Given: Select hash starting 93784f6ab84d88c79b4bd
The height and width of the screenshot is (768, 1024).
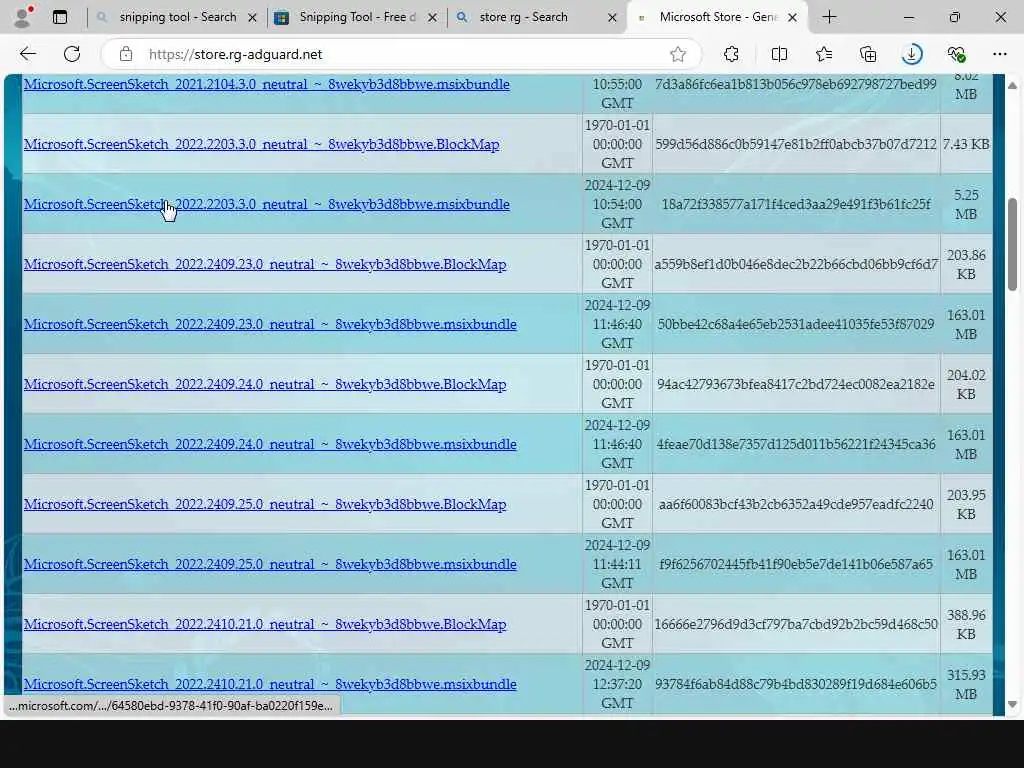Looking at the screenshot, I should click(795, 684).
